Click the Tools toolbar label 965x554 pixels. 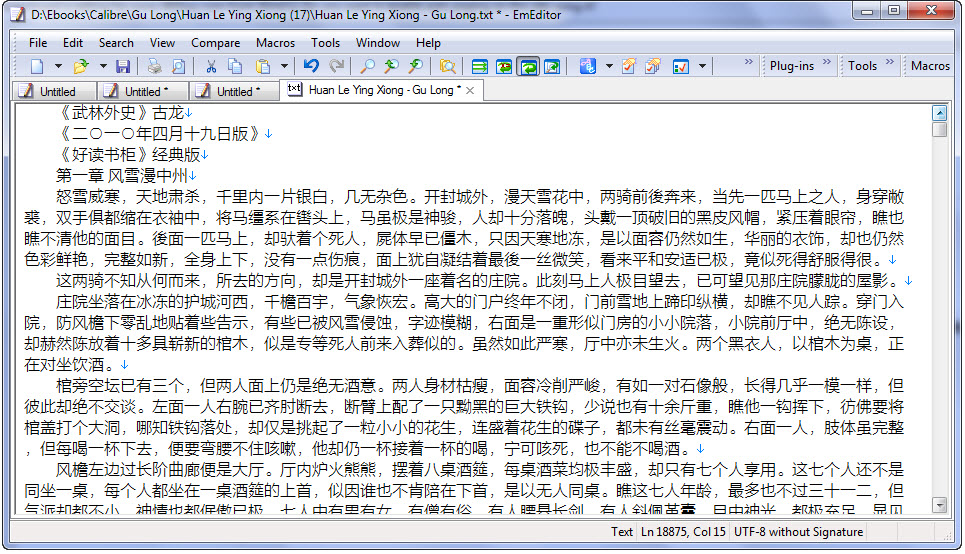pyautogui.click(x=862, y=66)
